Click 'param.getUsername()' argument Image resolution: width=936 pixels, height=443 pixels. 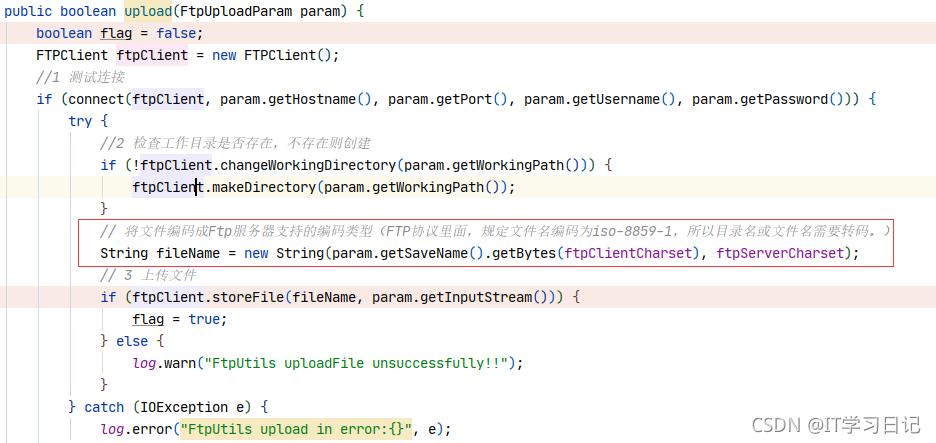click(x=599, y=99)
